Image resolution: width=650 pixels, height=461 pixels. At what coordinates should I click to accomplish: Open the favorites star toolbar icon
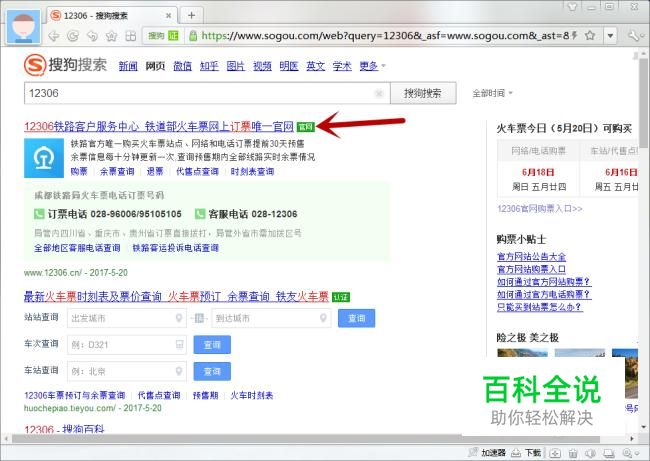tap(112, 36)
